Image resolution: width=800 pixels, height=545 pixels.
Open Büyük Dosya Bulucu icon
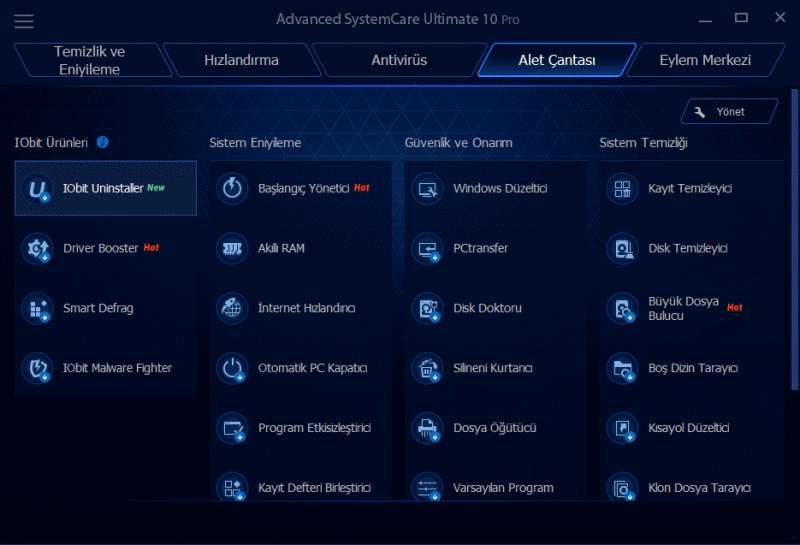pos(622,308)
